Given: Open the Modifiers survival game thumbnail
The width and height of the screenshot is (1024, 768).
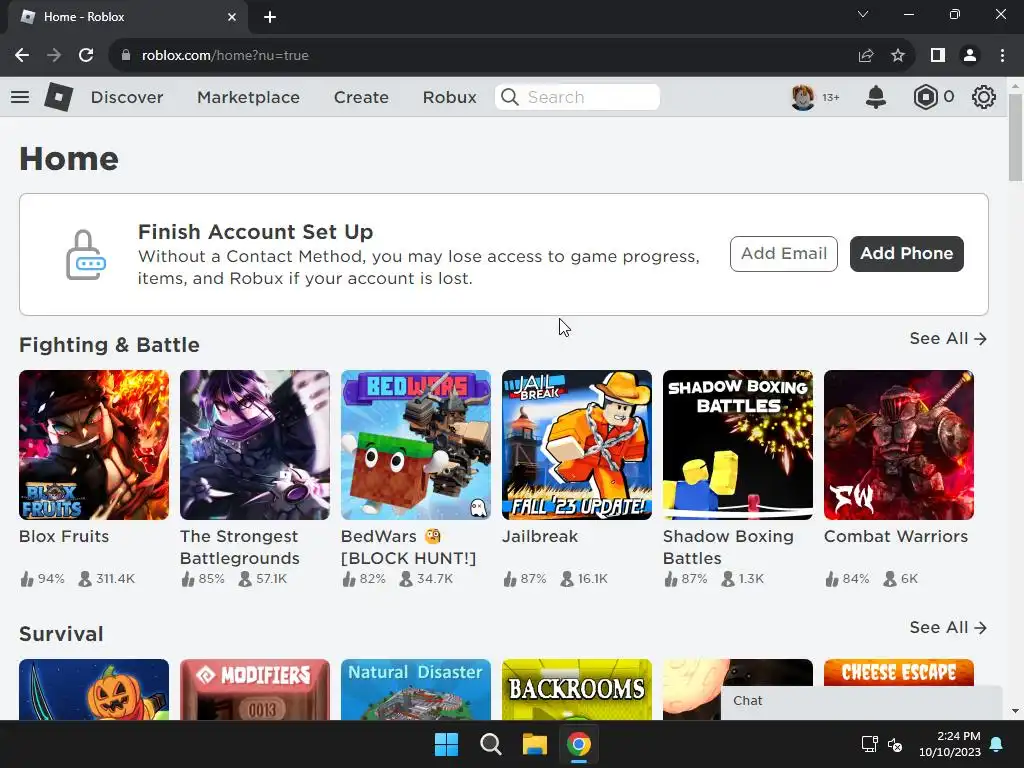Looking at the screenshot, I should pos(255,690).
